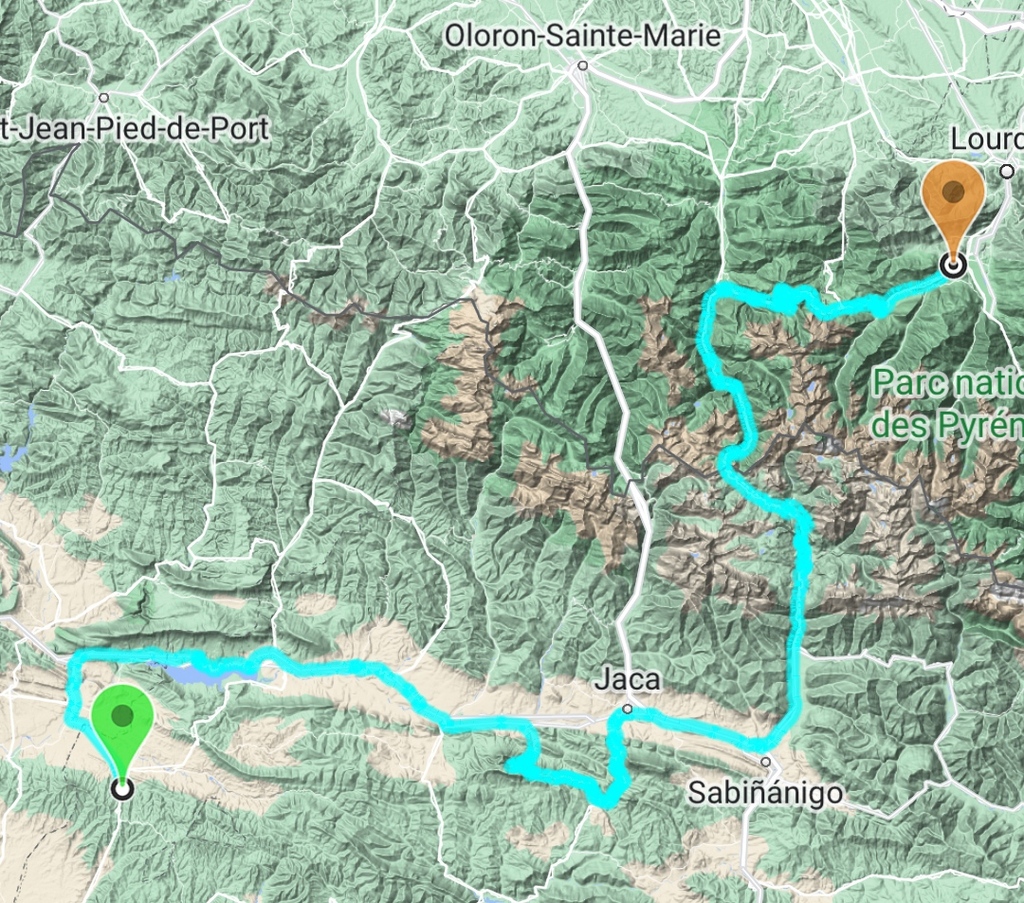The width and height of the screenshot is (1024, 903).
Task: Select the Oloron-Sainte-Marie map label
Action: tap(583, 35)
